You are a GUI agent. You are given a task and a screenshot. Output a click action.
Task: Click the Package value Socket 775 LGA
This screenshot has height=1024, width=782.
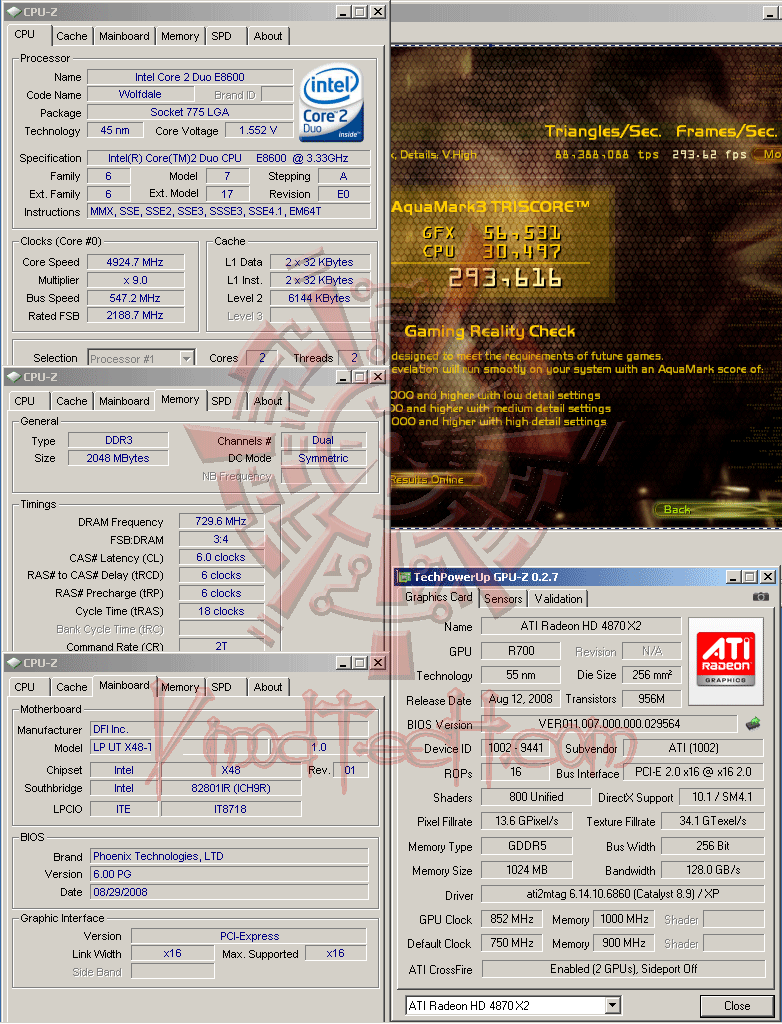click(190, 112)
